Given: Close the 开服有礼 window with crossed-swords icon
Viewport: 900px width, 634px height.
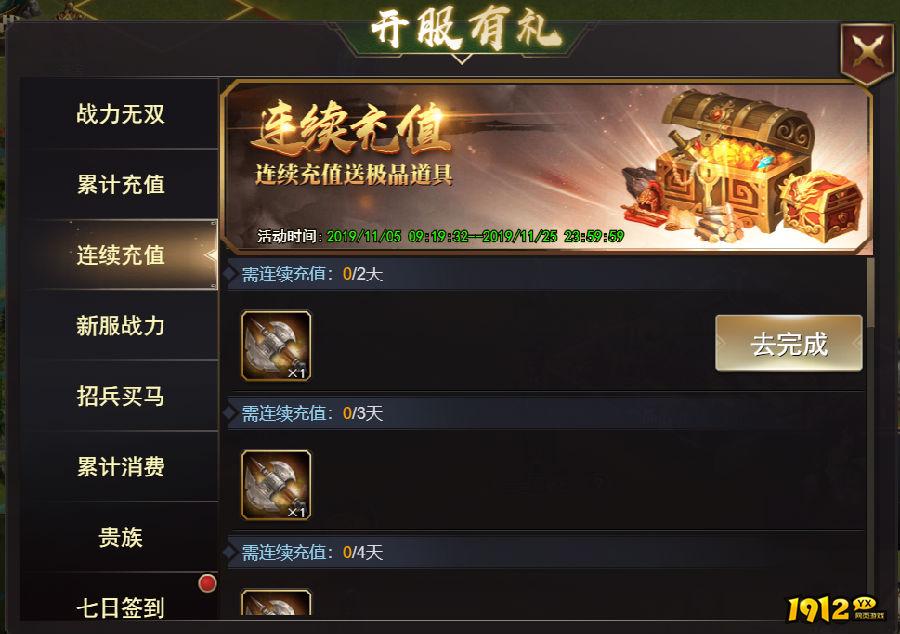Looking at the screenshot, I should pos(867,53).
